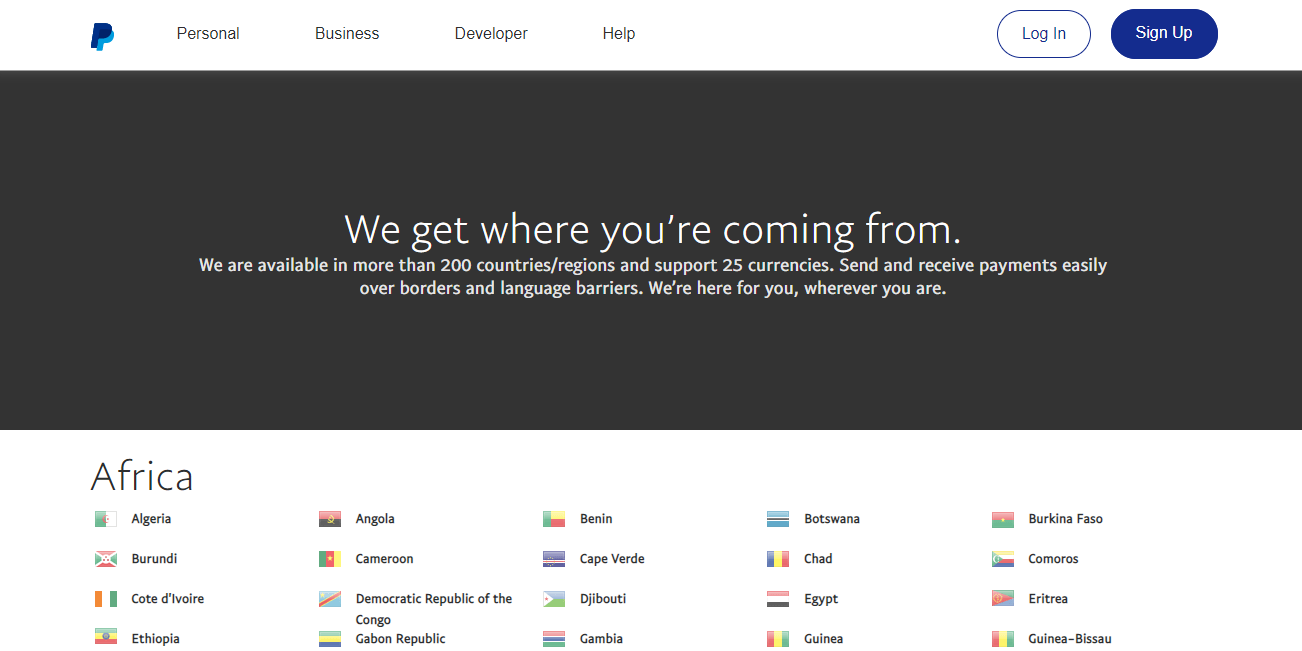Go to the Help page
The image size is (1302, 651).
618,34
